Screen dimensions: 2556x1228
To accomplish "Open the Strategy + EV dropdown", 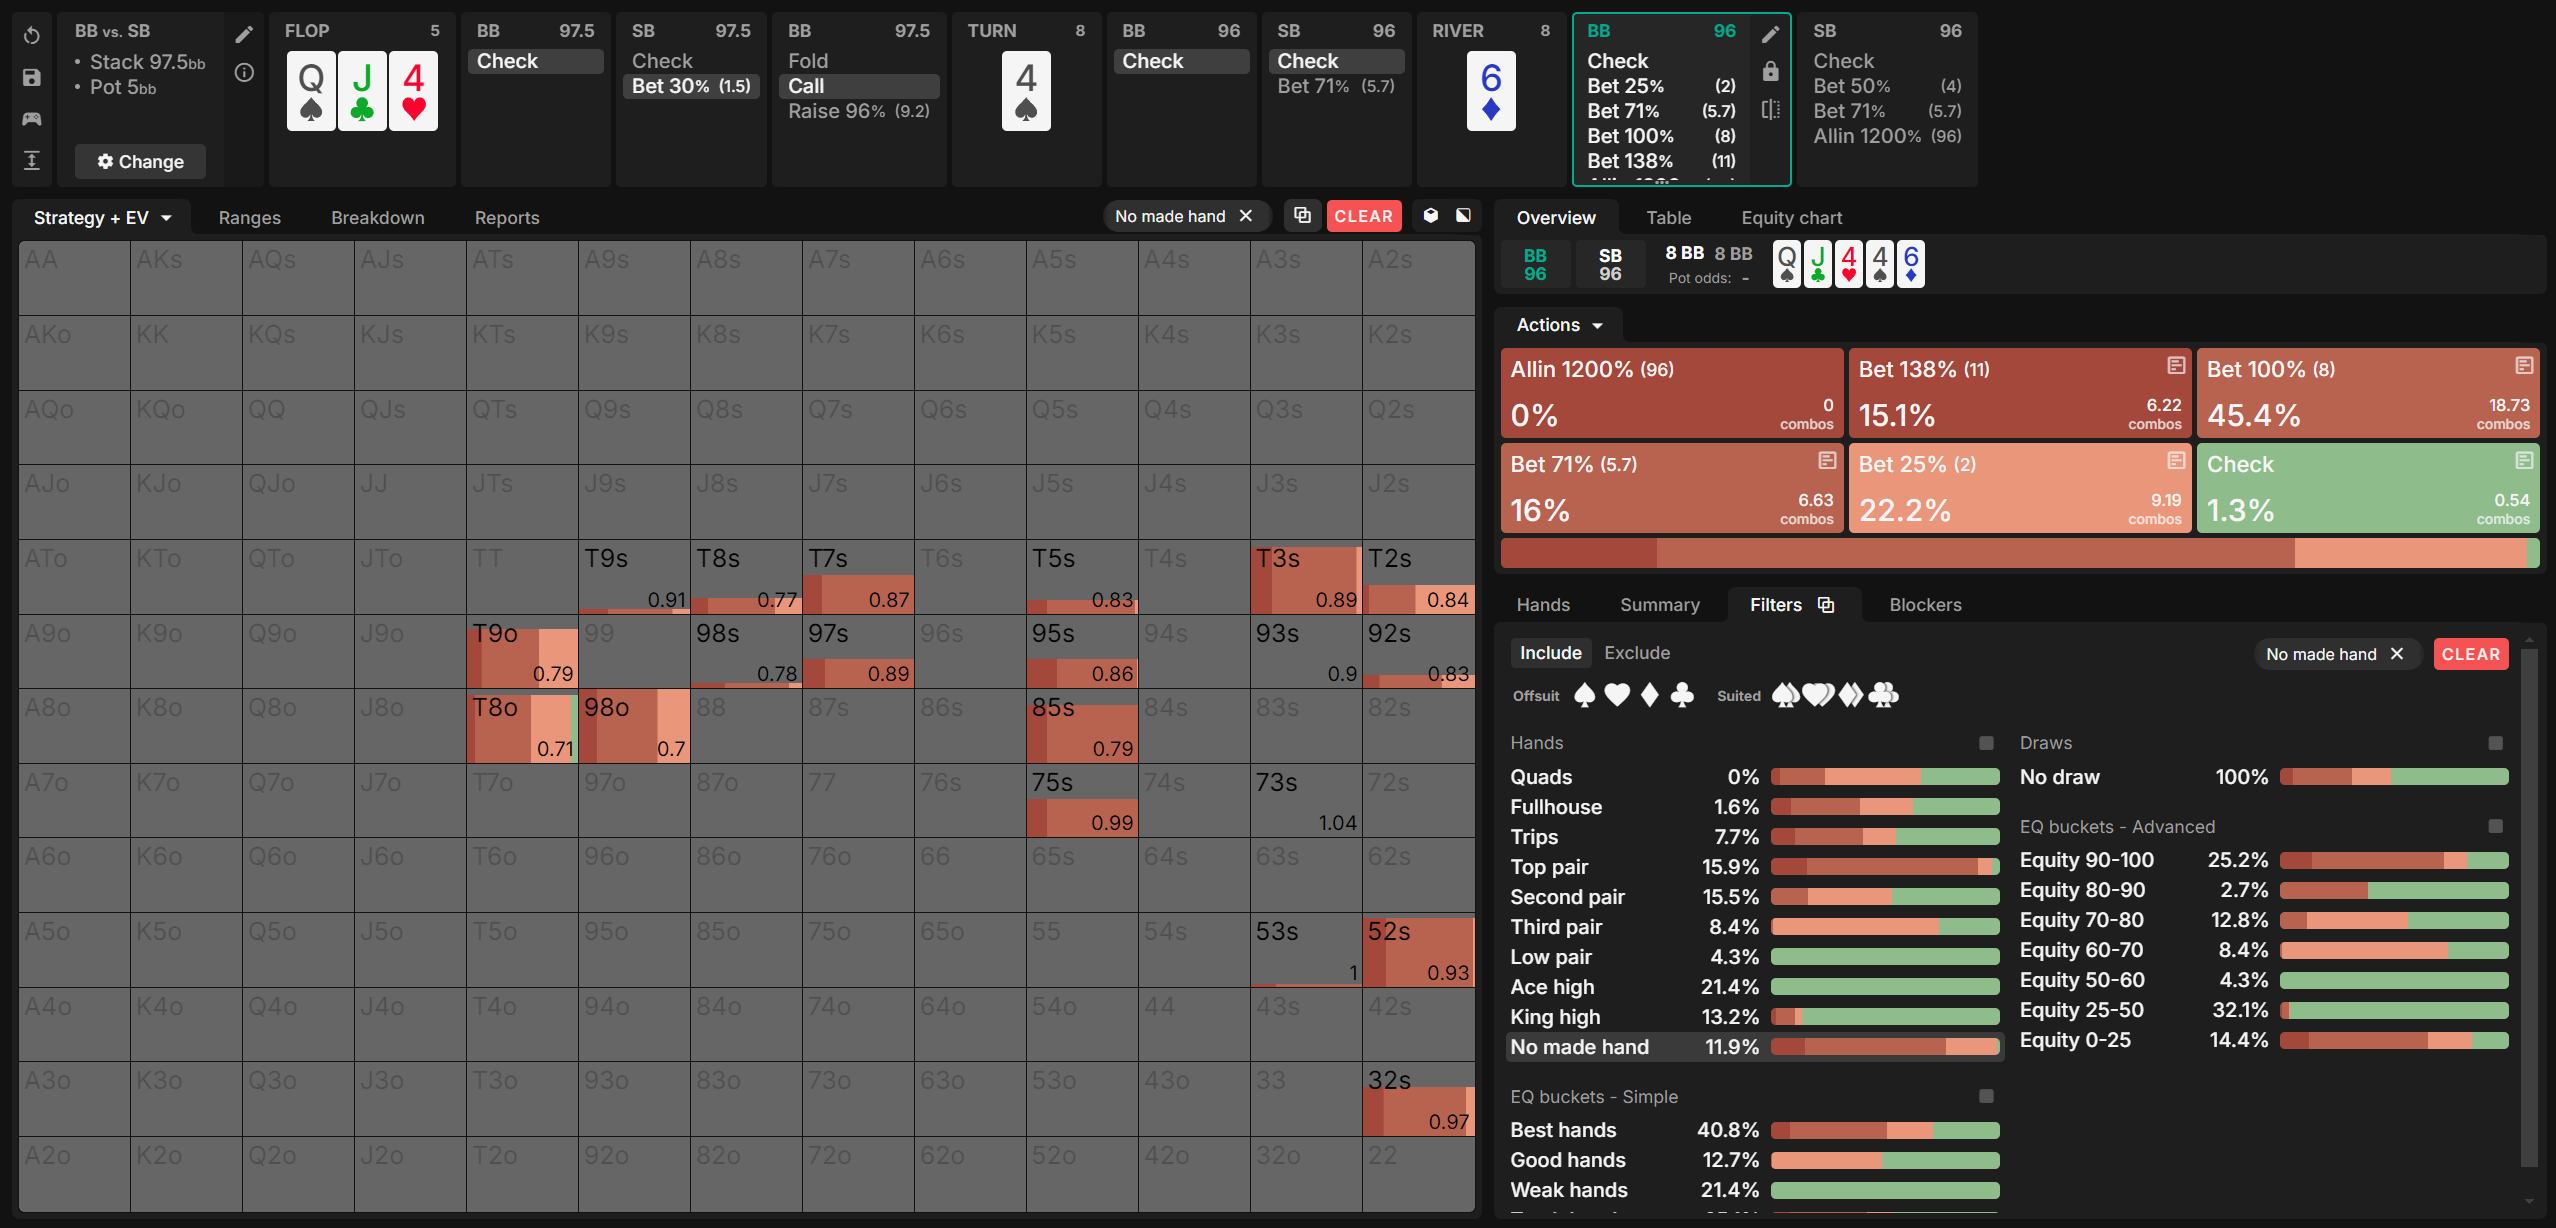I will coord(102,217).
